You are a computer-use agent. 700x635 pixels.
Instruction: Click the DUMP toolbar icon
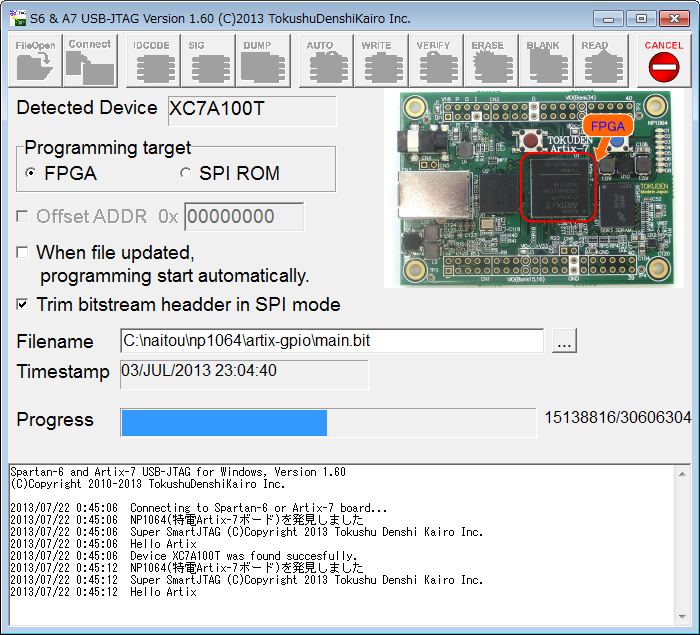pyautogui.click(x=264, y=61)
